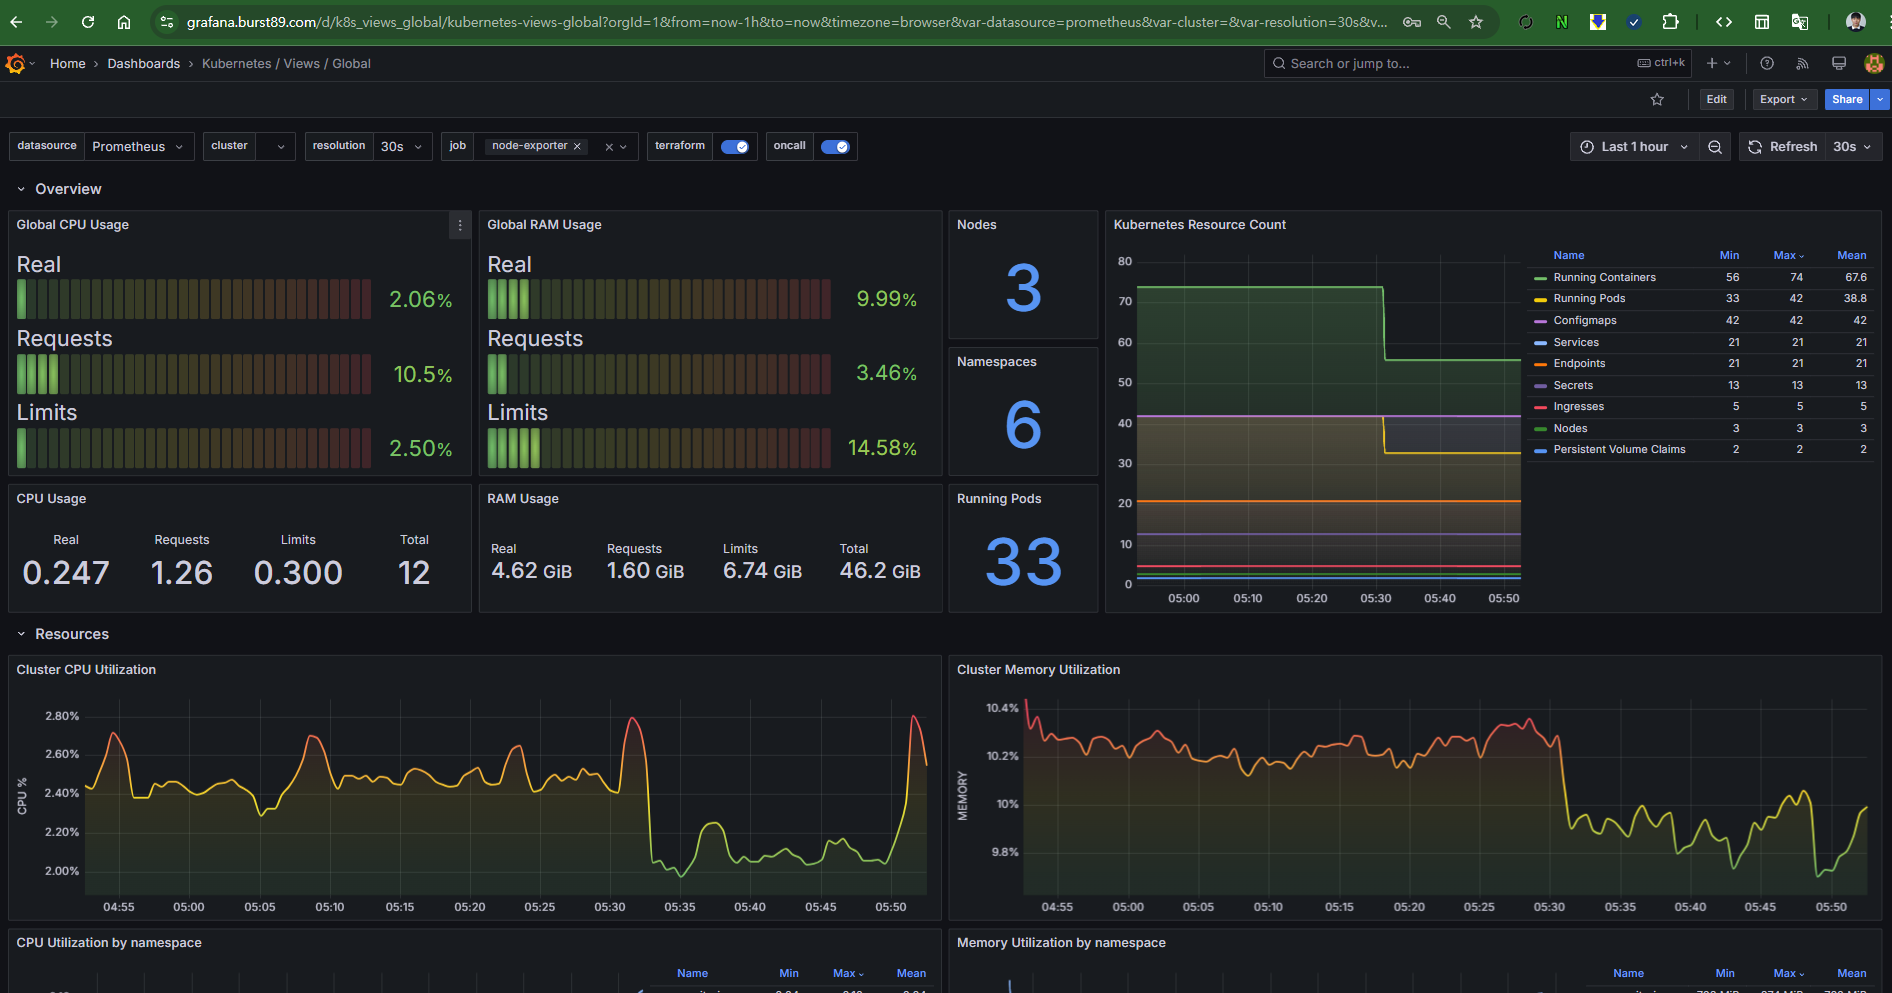Sort the resource count legend by Max column
1892x993 pixels.
click(1788, 255)
